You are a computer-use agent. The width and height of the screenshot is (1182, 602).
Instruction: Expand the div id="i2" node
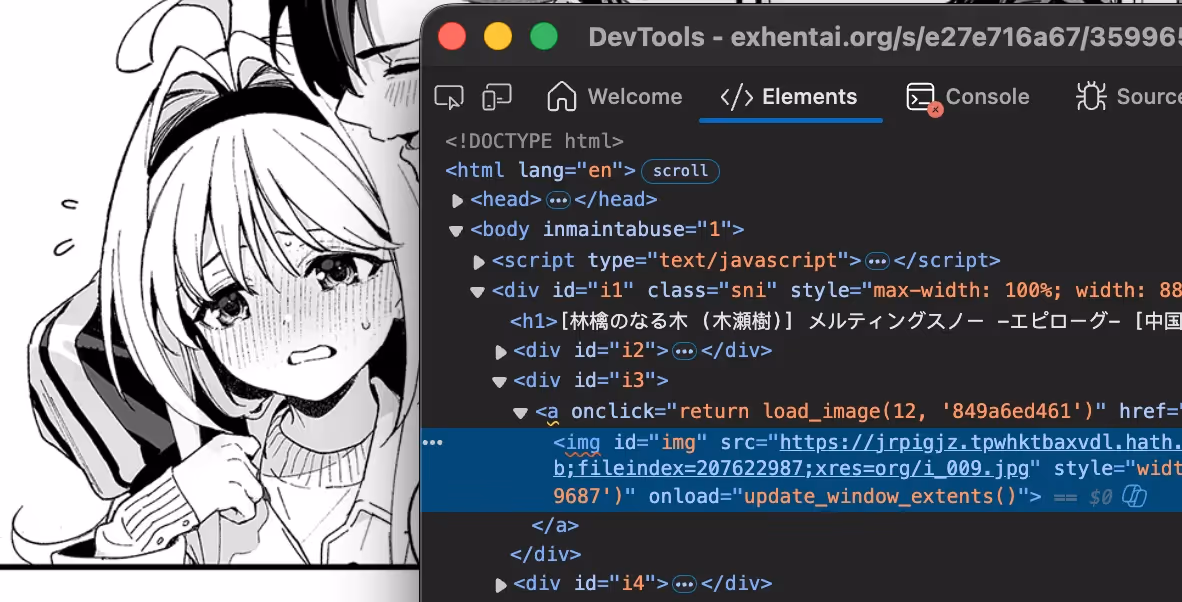tap(501, 351)
